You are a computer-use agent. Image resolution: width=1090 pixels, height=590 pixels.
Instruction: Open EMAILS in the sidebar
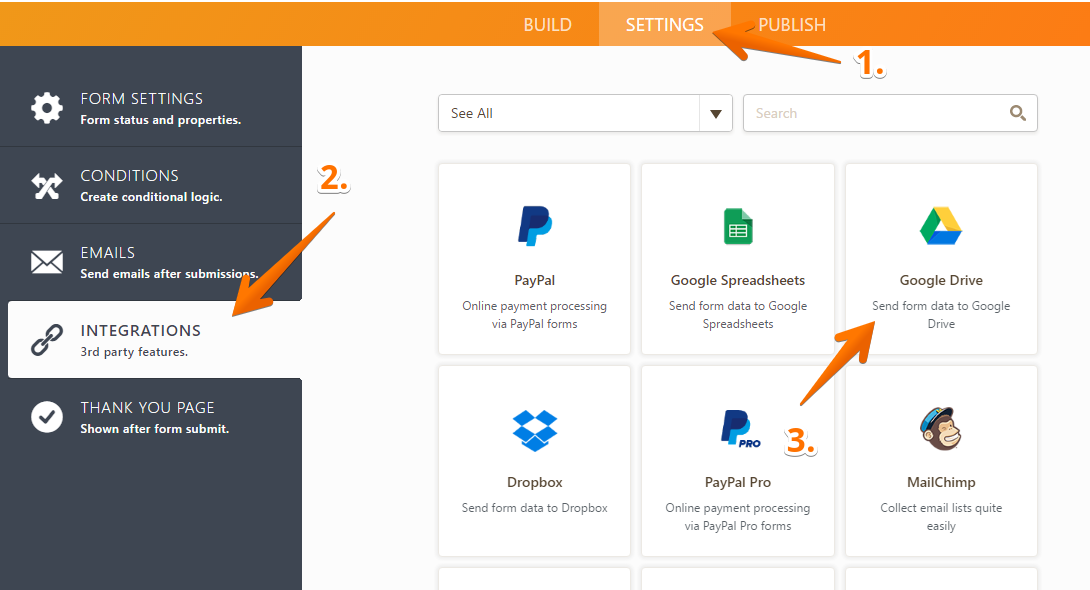point(151,262)
